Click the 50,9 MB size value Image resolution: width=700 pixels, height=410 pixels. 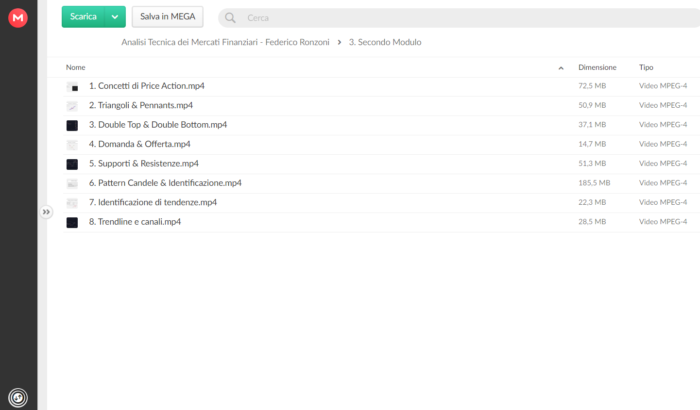point(592,105)
